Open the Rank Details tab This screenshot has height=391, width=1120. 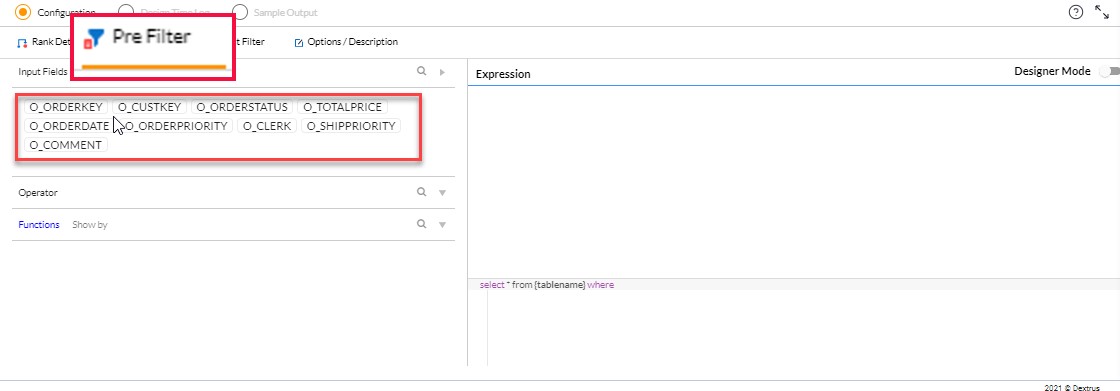(43, 42)
